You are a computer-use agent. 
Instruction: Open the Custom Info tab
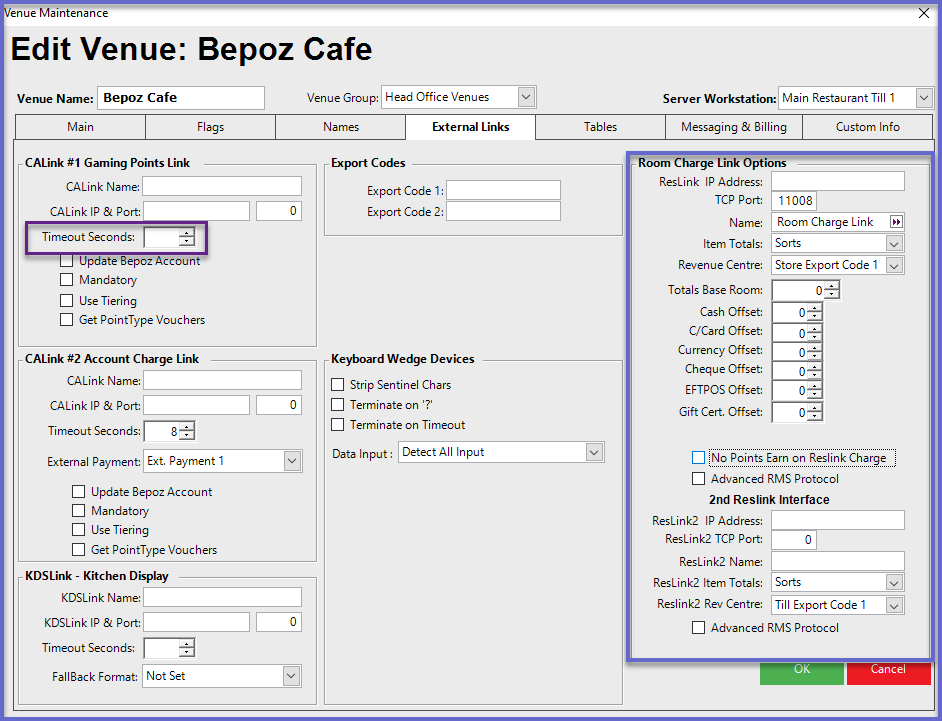coord(868,127)
